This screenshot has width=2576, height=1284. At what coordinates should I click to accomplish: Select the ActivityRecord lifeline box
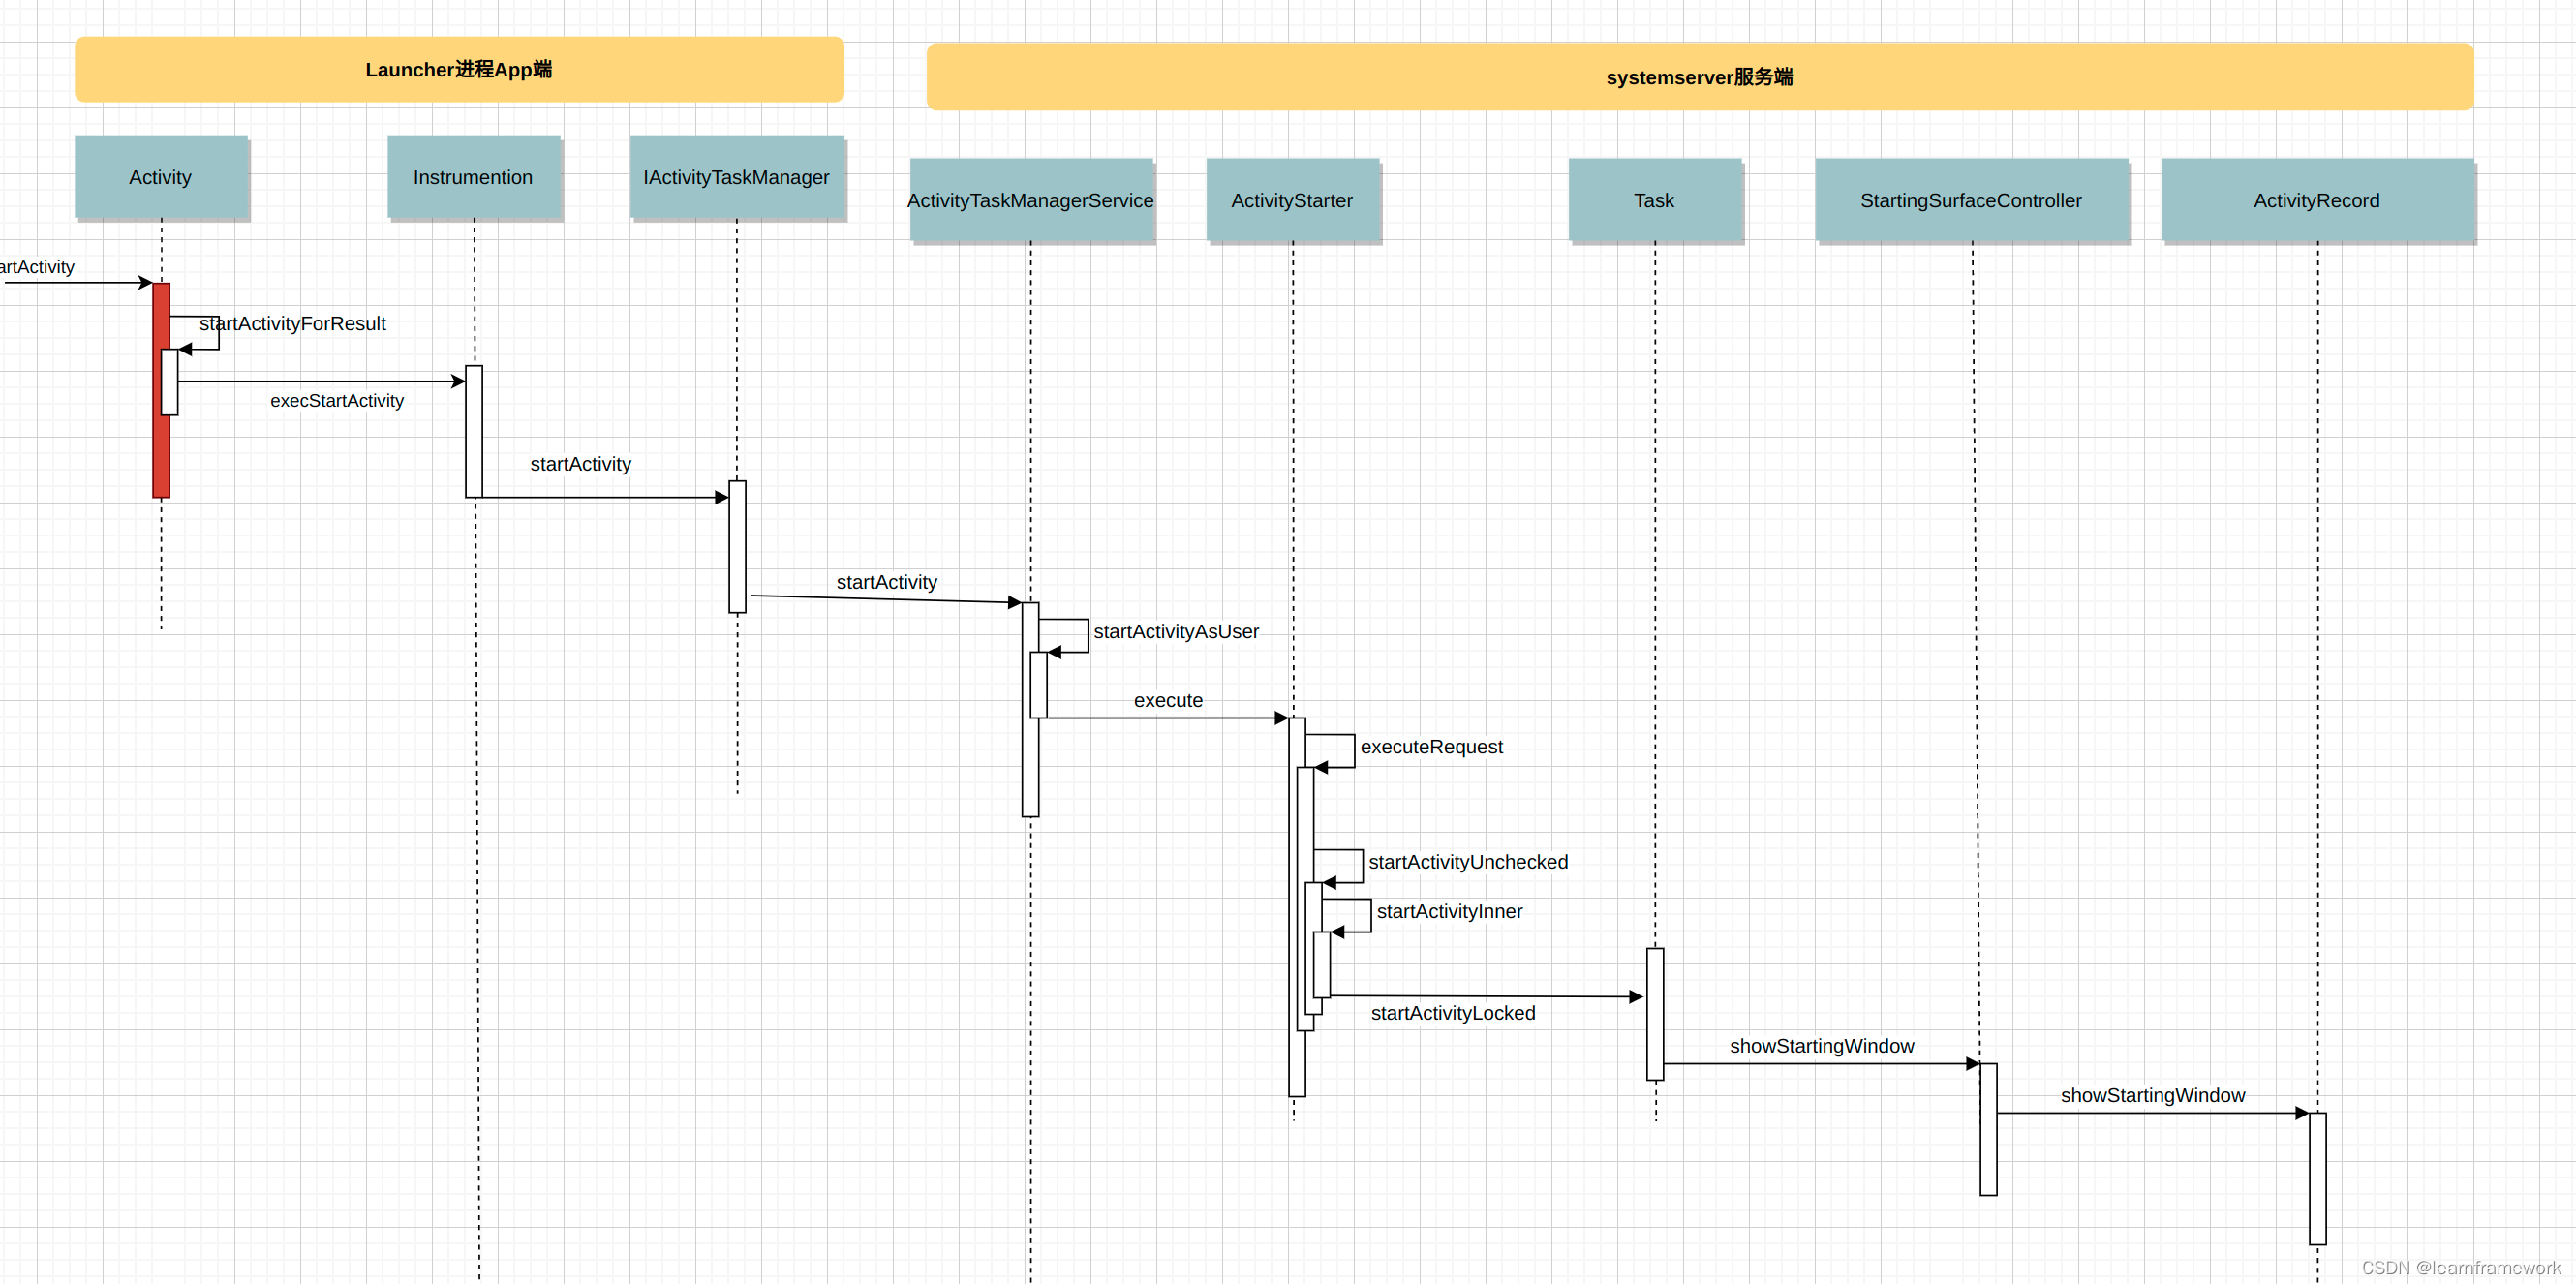[x=2317, y=200]
